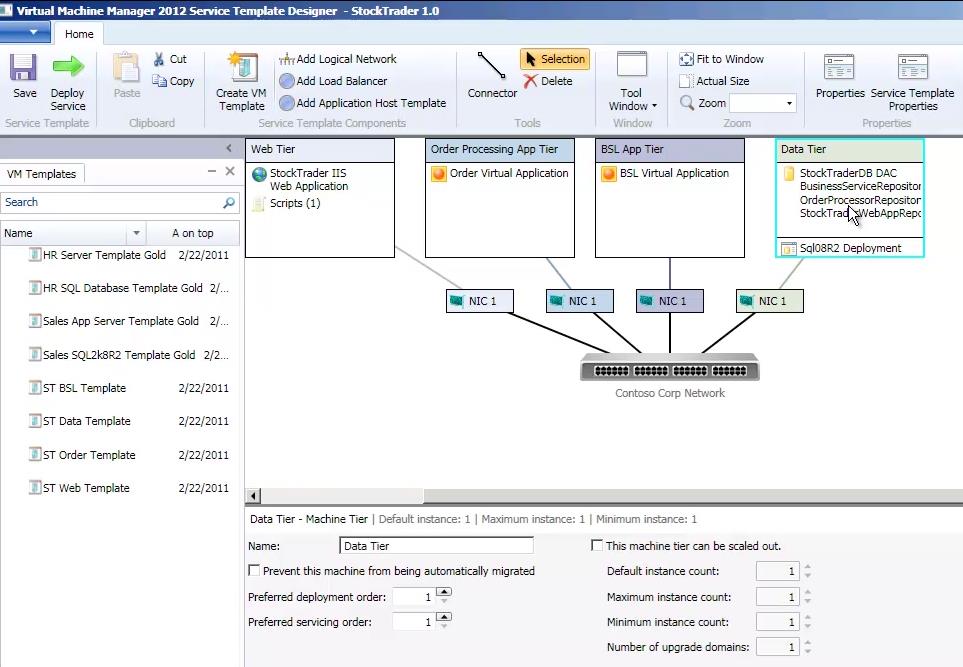Cut the selected item

(x=170, y=59)
